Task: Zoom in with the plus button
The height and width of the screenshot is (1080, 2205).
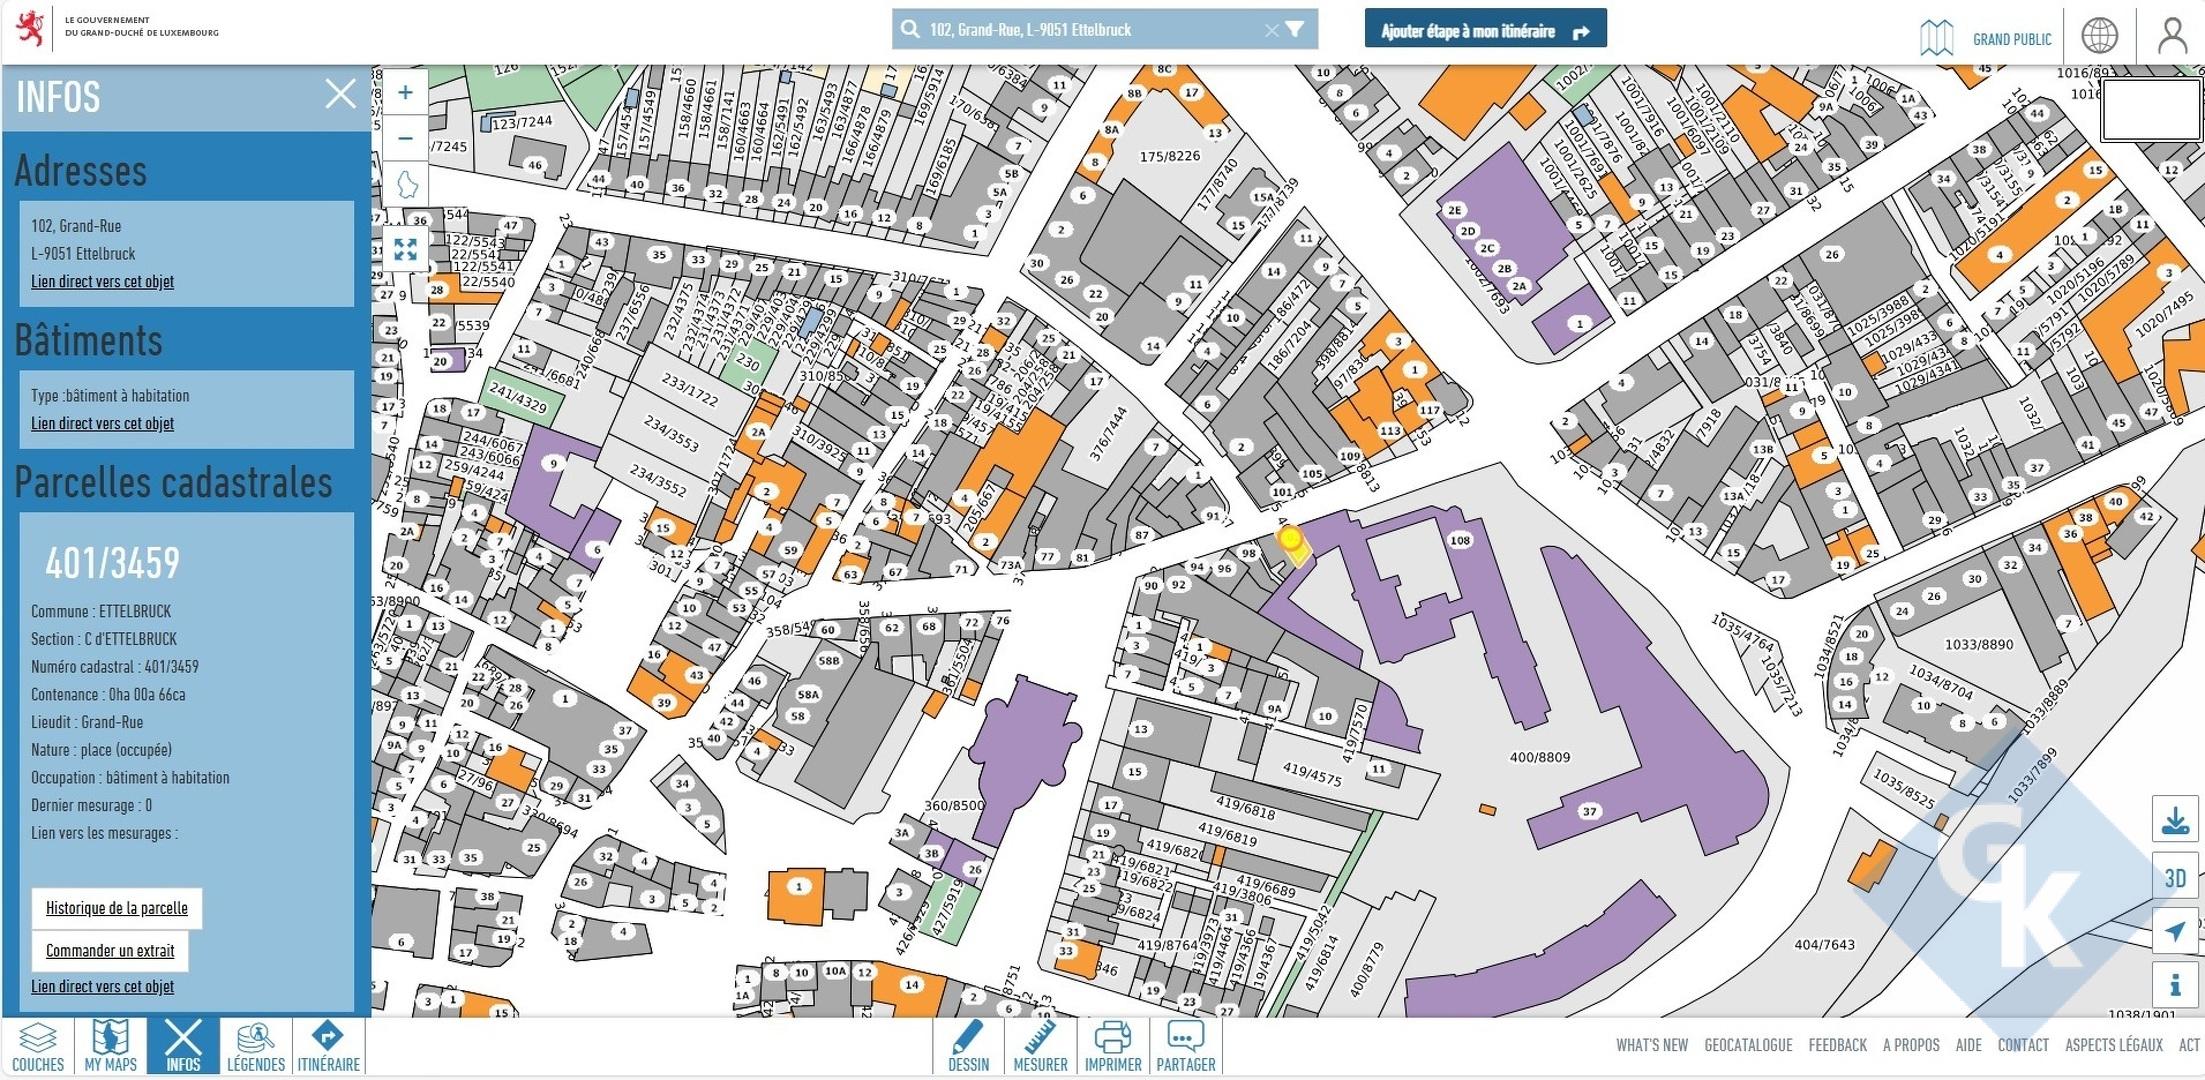Action: tap(405, 93)
